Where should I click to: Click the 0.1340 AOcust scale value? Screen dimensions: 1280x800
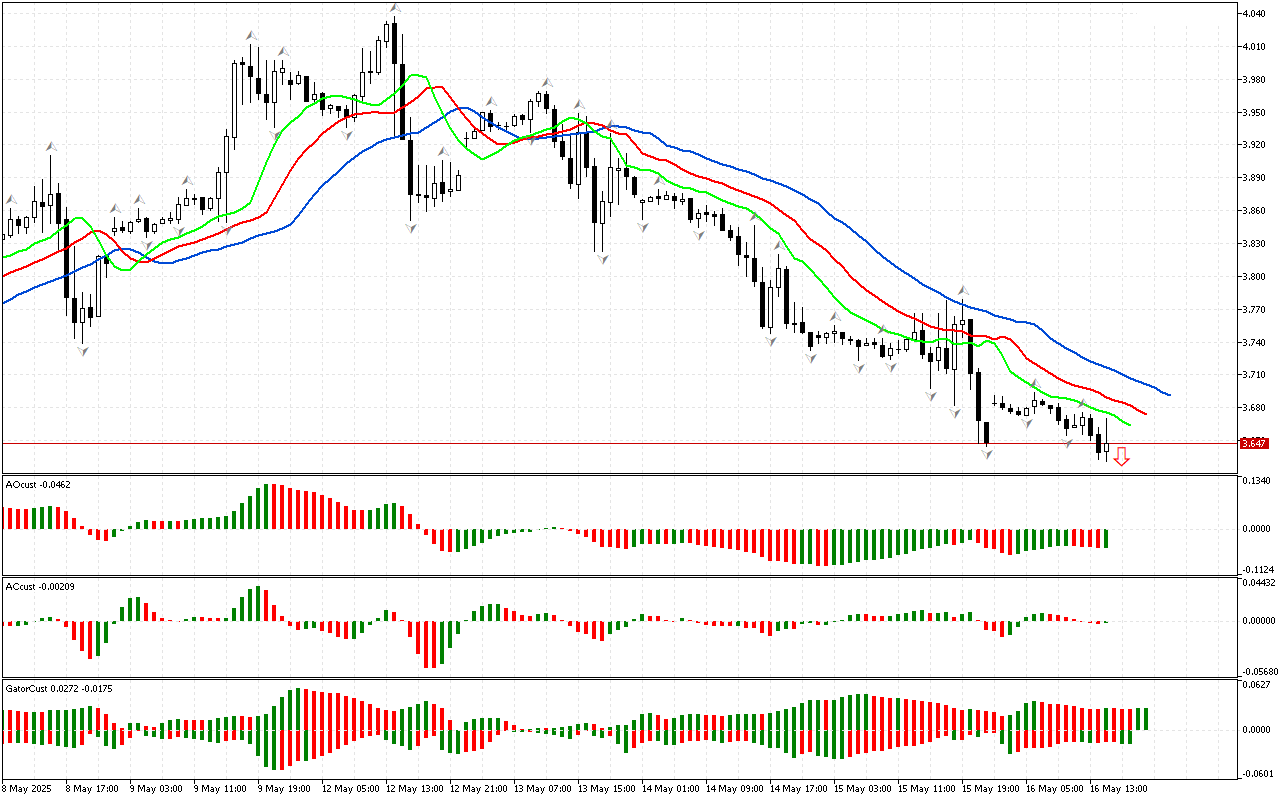tap(1256, 481)
